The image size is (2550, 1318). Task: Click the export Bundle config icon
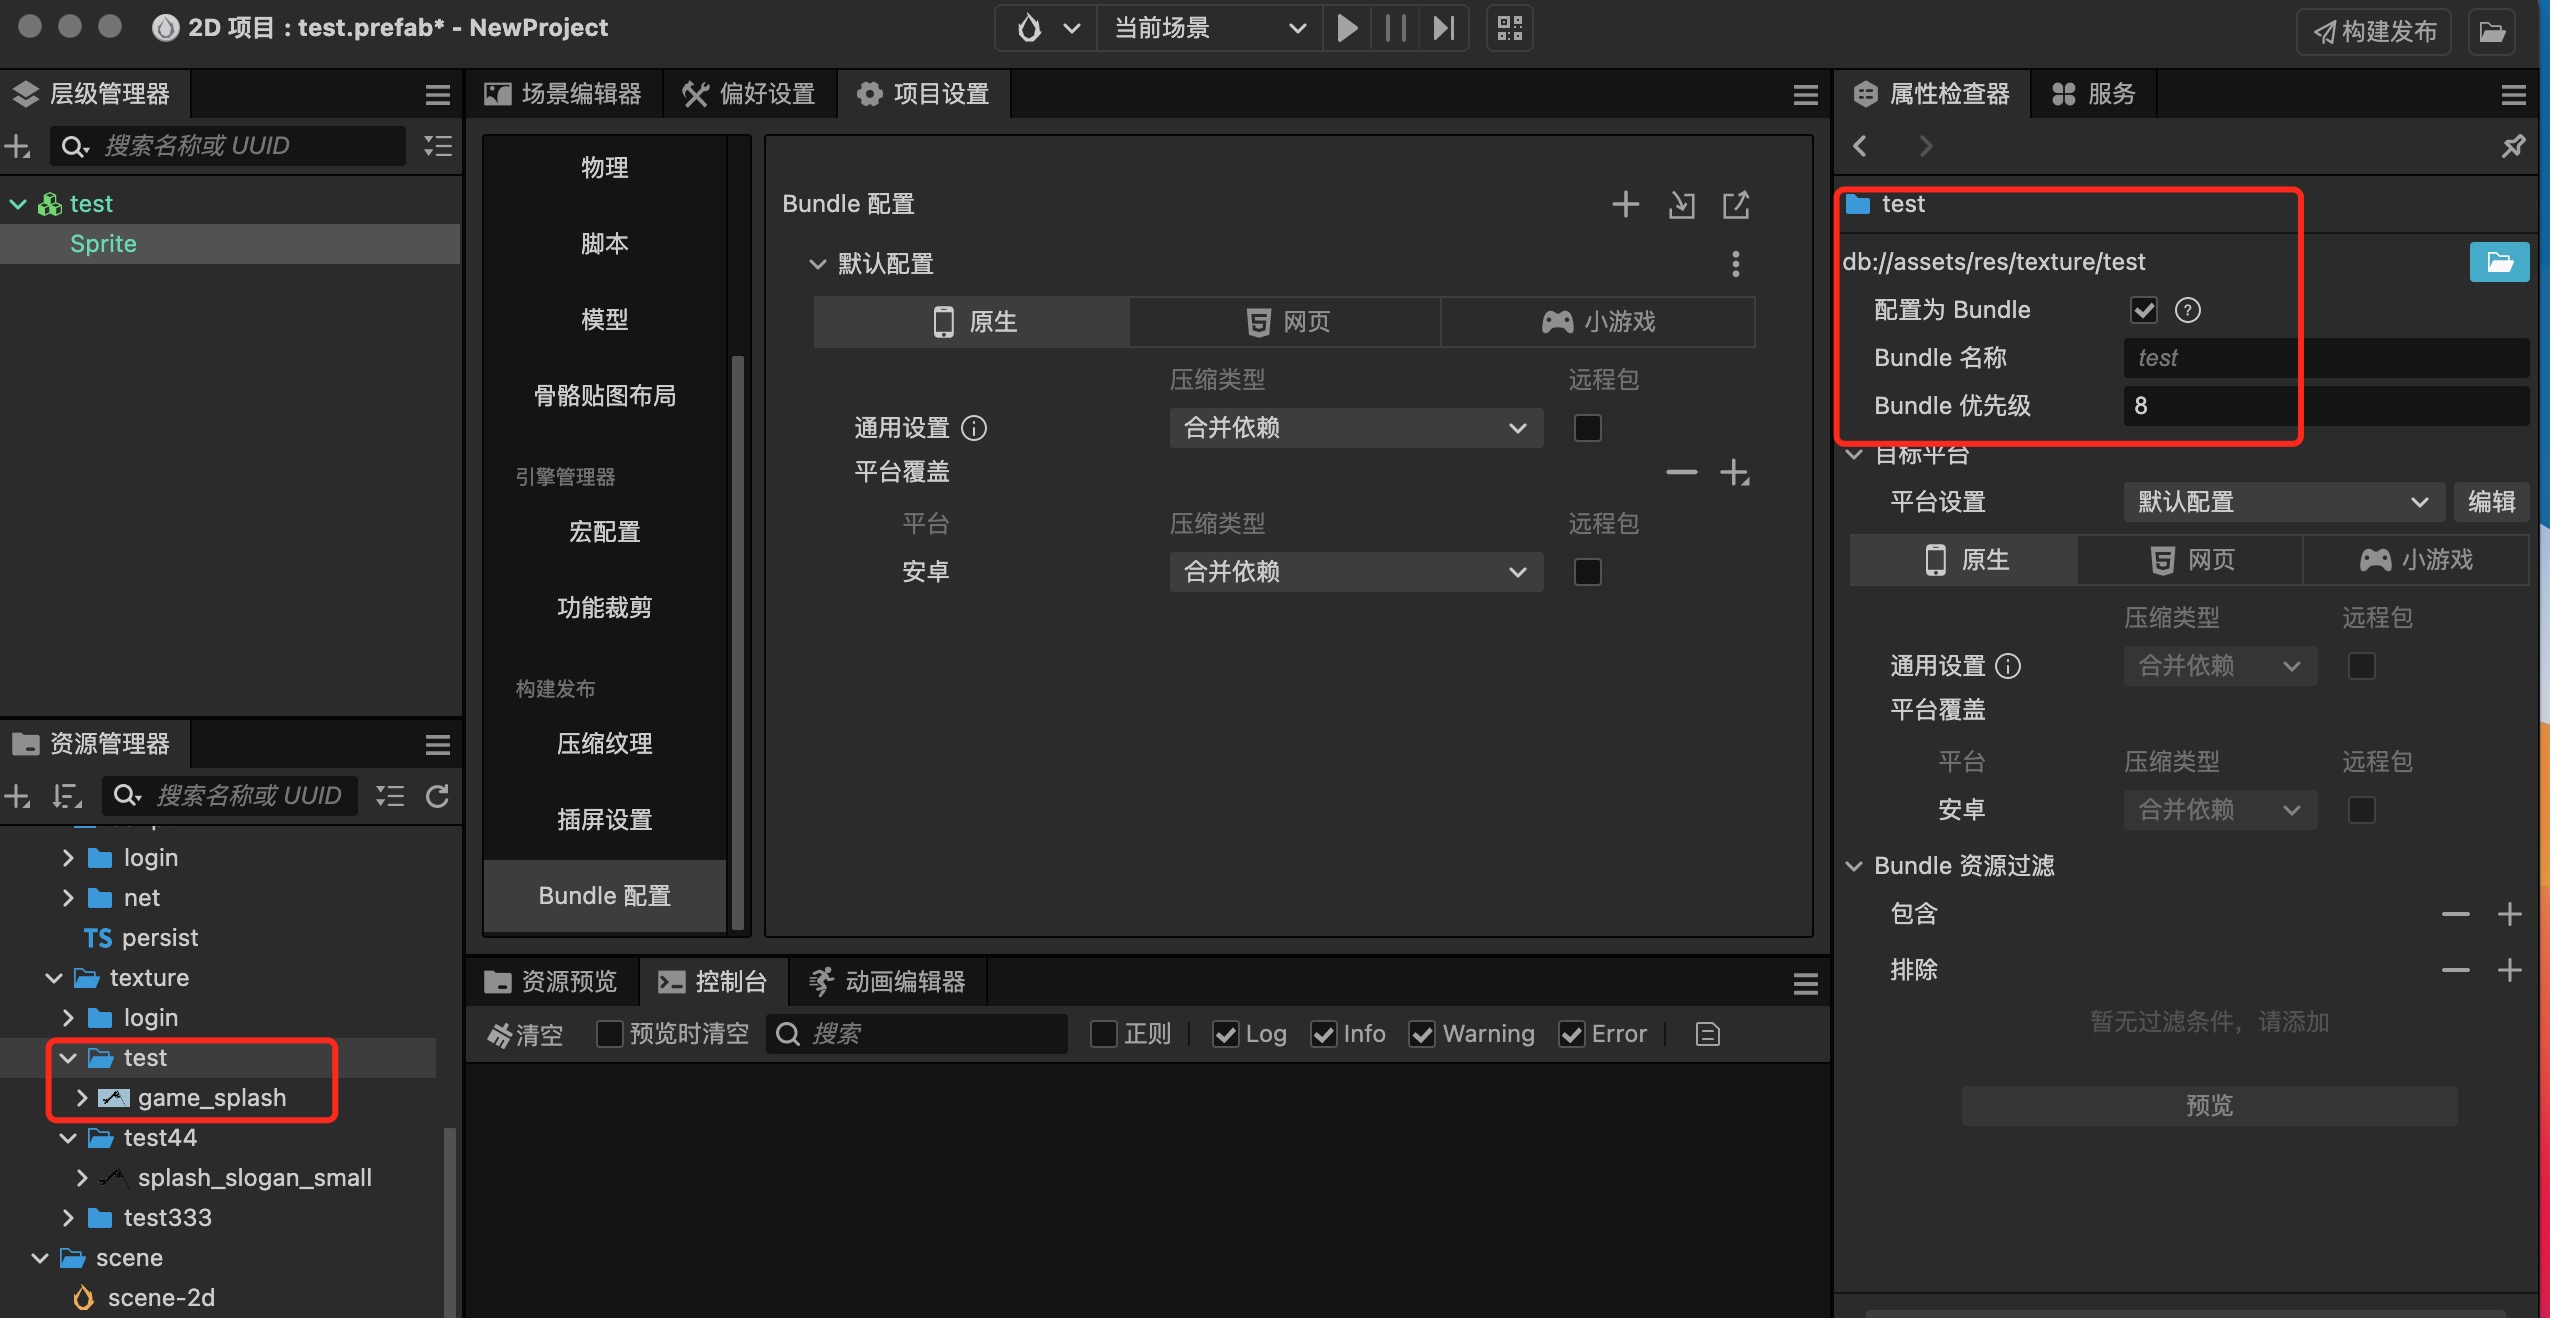[x=1736, y=205]
